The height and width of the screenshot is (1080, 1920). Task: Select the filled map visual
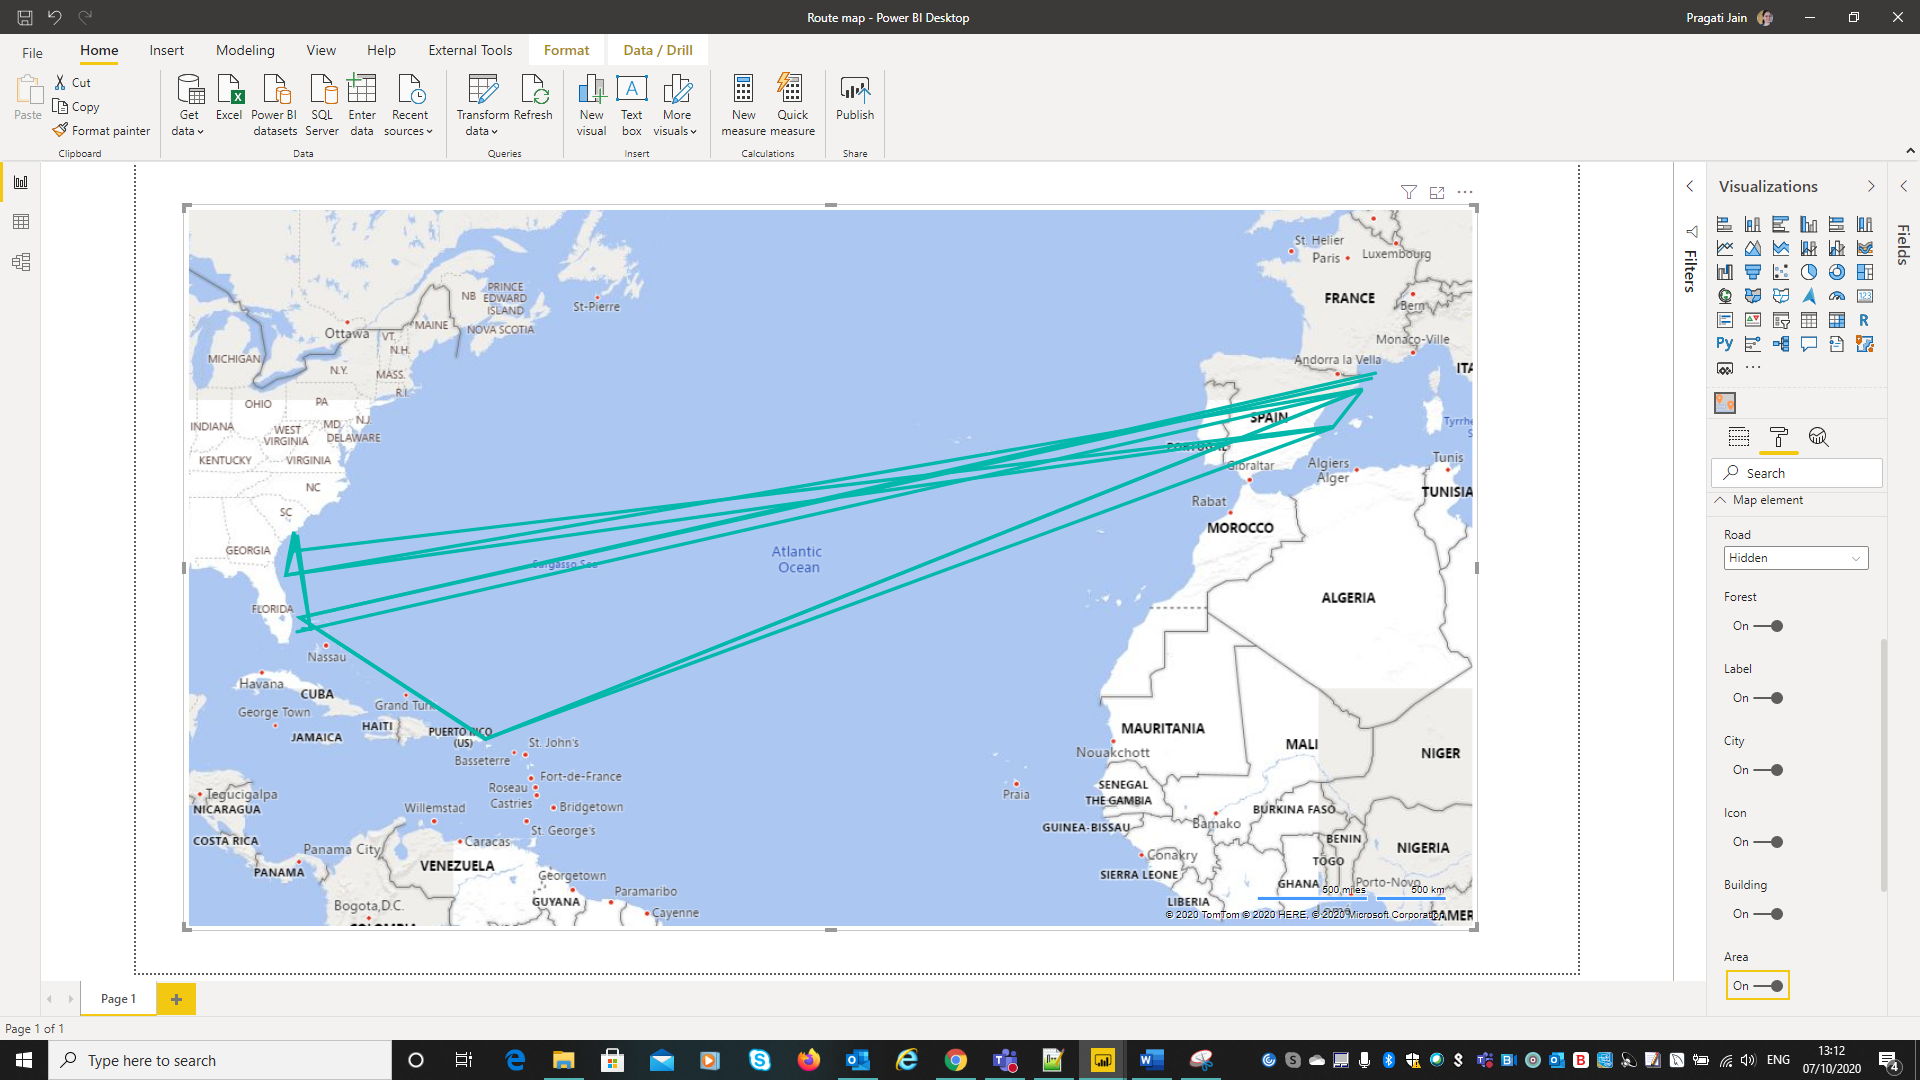coord(1753,296)
